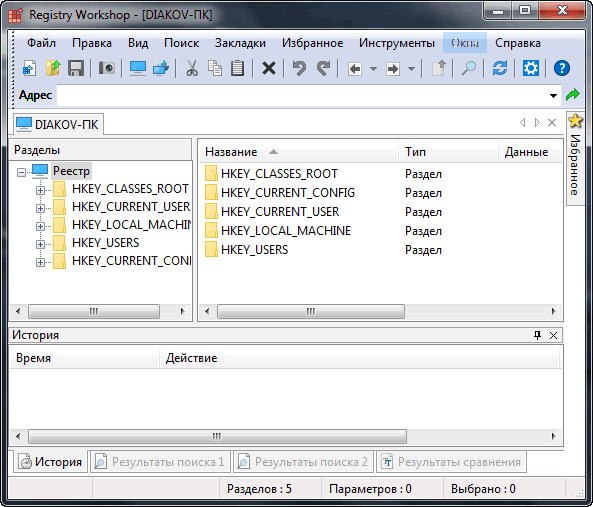This screenshot has width=593, height=507.
Task: Click the connect network registry icon
Action: tap(161, 68)
